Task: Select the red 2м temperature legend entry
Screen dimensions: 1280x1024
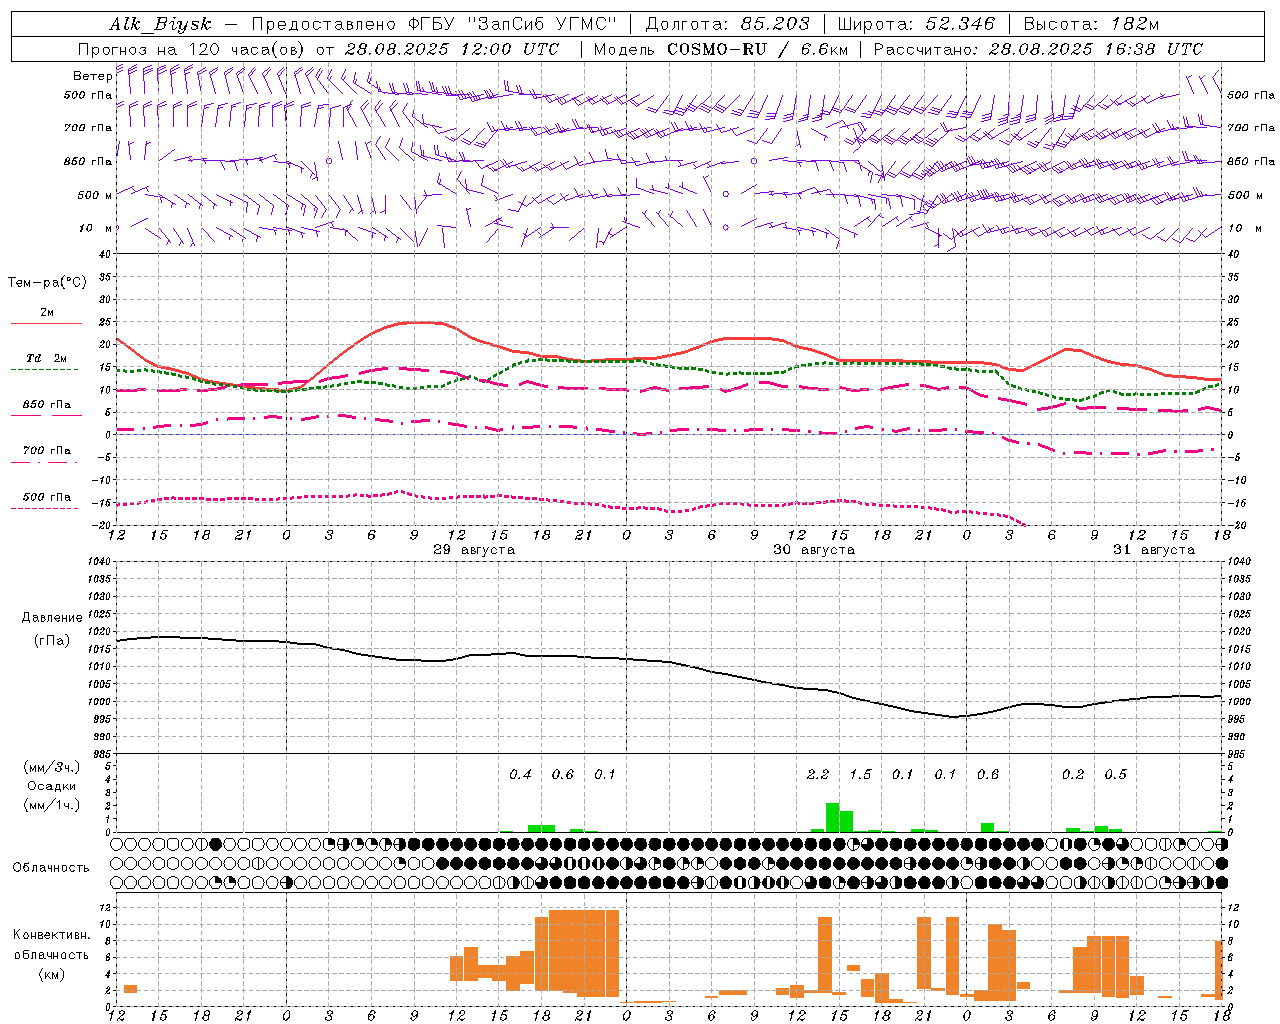Action: tap(46, 316)
